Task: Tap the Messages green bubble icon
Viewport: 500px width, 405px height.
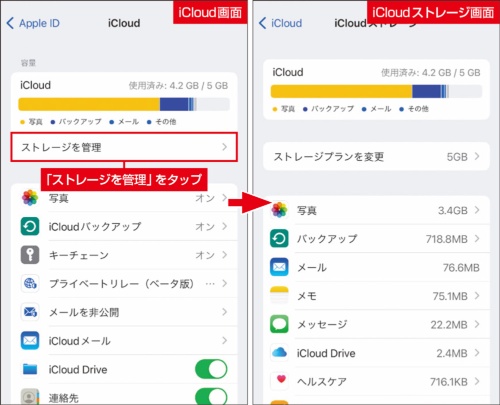Action: [279, 324]
